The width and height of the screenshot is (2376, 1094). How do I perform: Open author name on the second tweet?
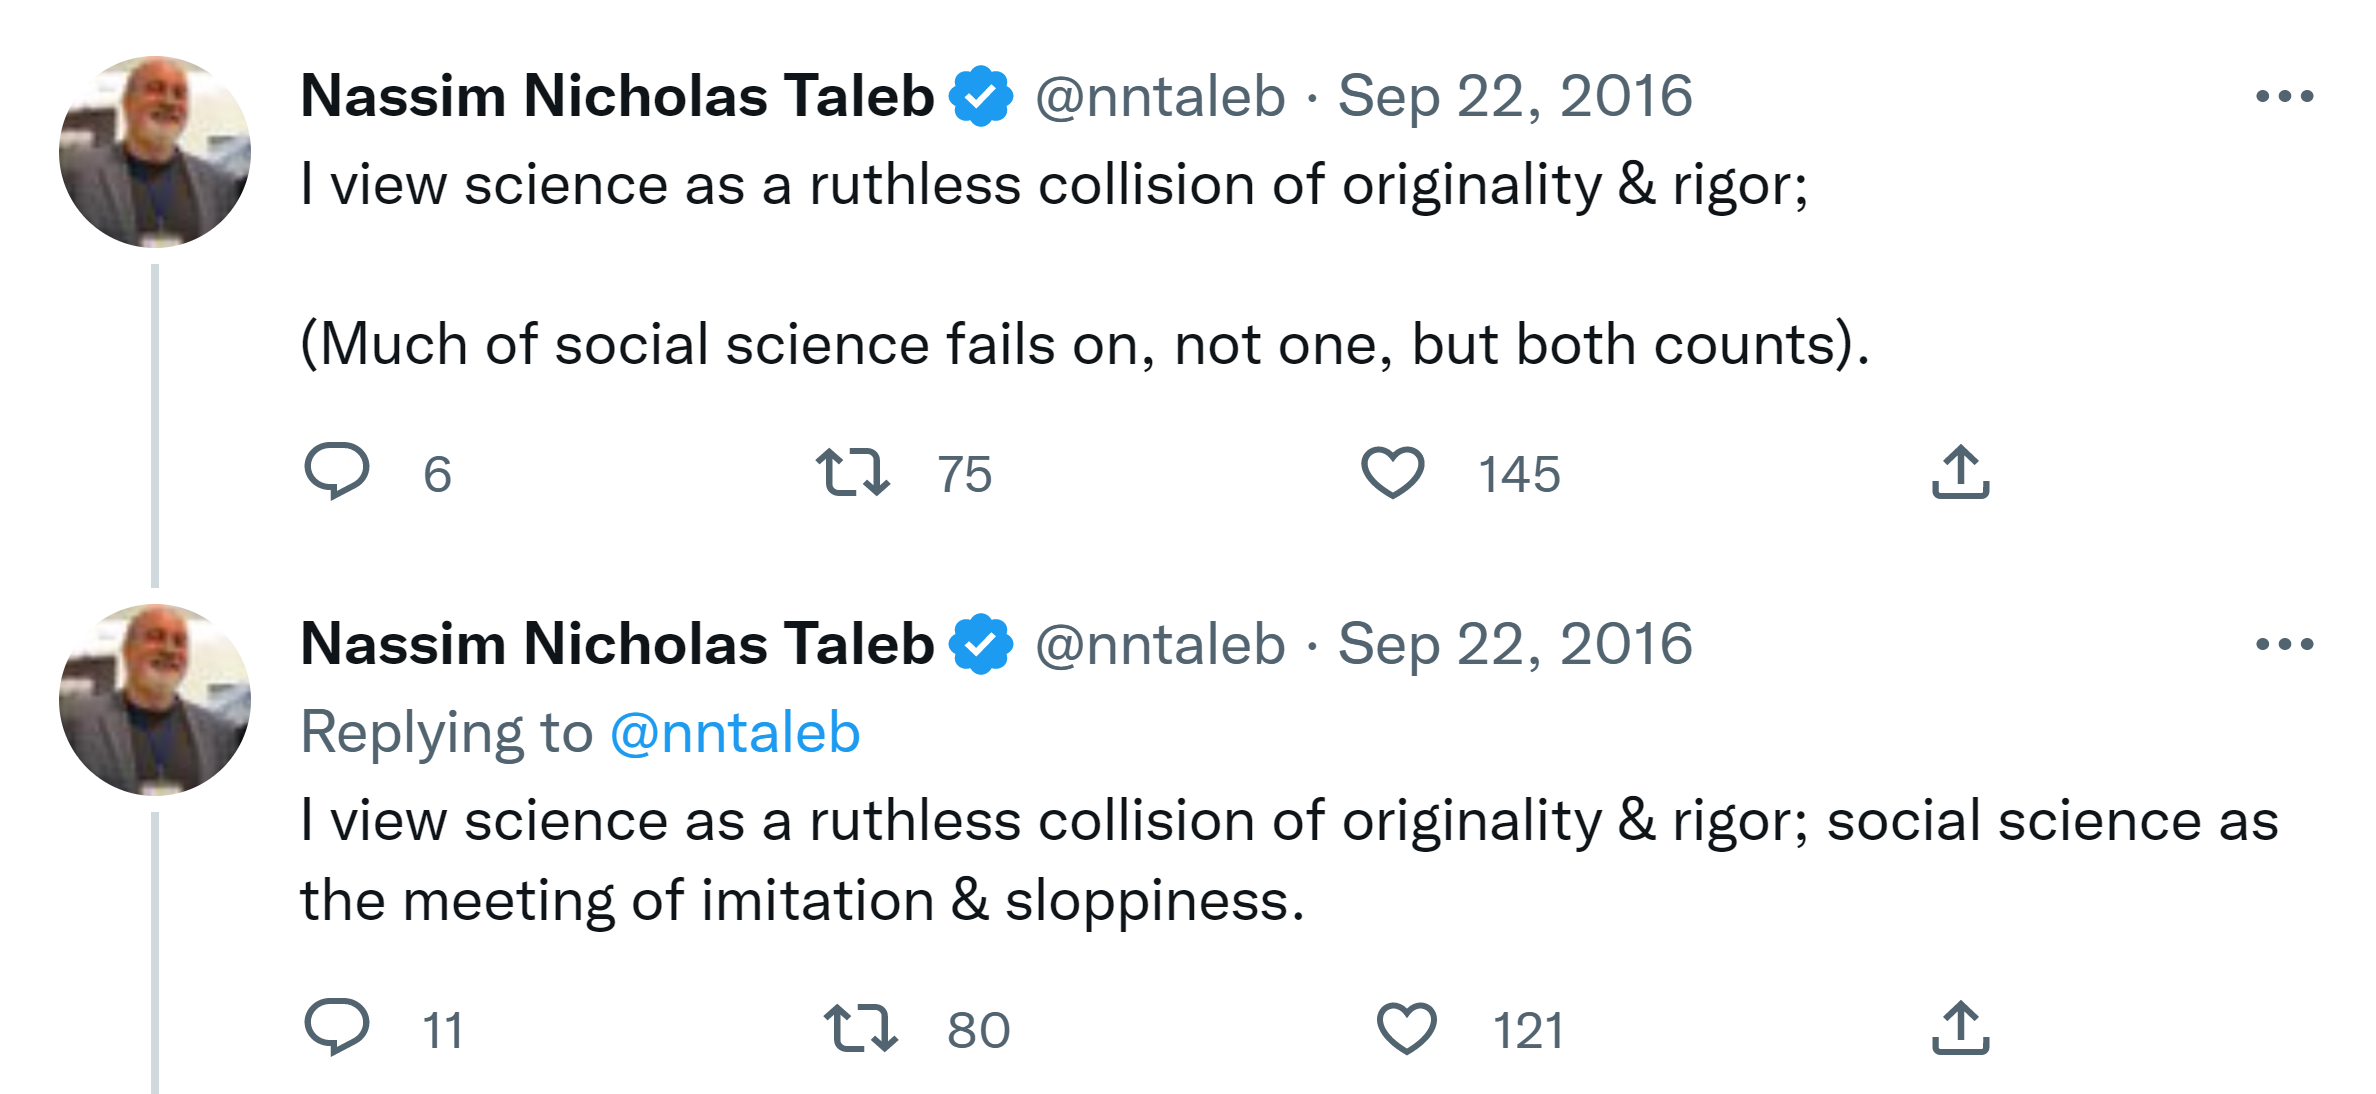[617, 644]
